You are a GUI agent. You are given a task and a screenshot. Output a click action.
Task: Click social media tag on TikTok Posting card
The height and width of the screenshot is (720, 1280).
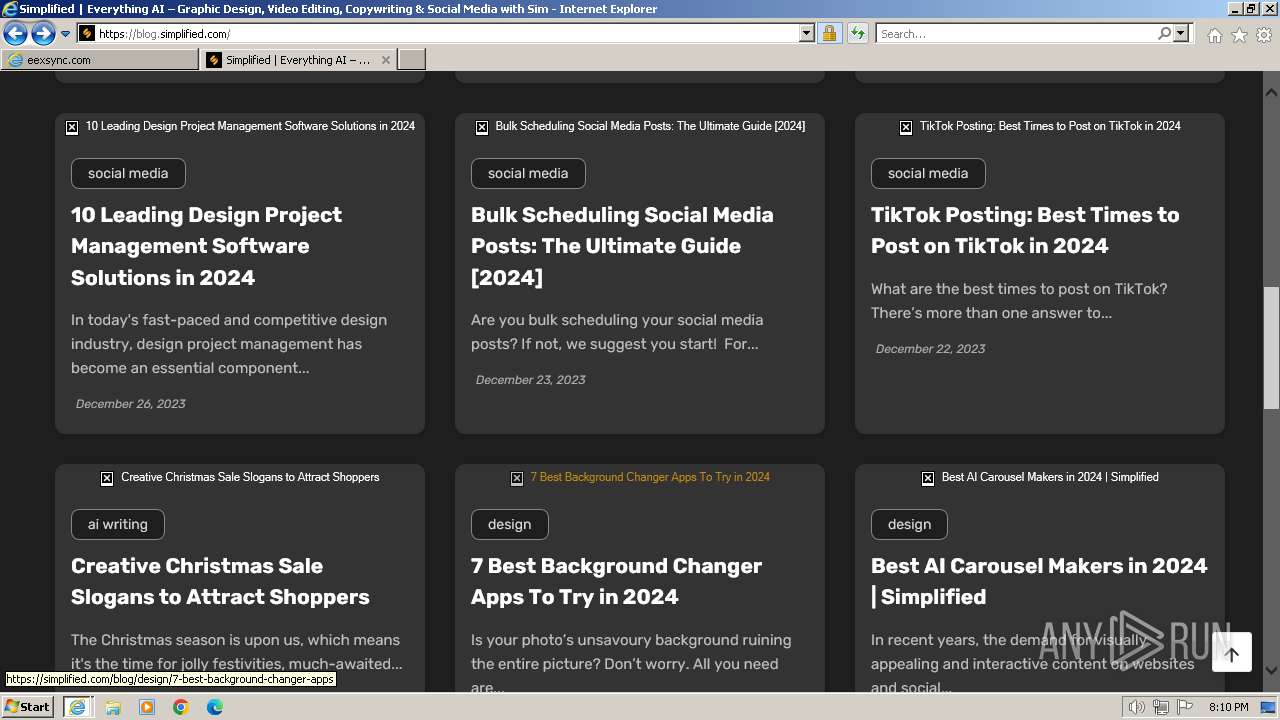pyautogui.click(x=928, y=173)
